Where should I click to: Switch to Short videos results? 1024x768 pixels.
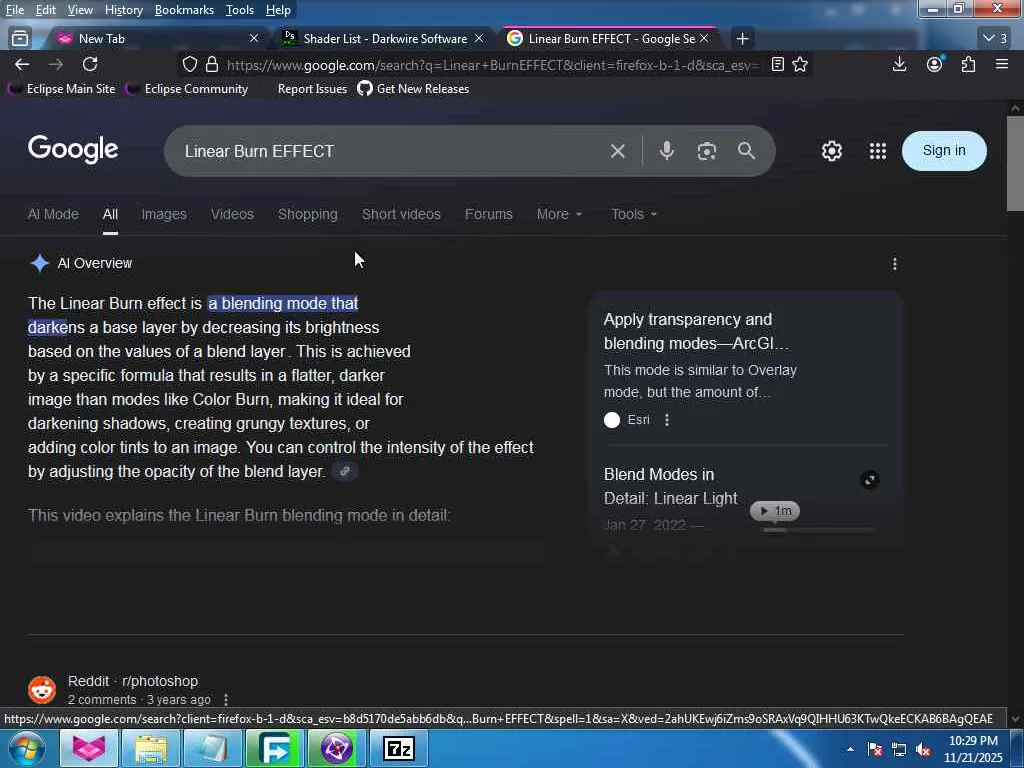401,214
